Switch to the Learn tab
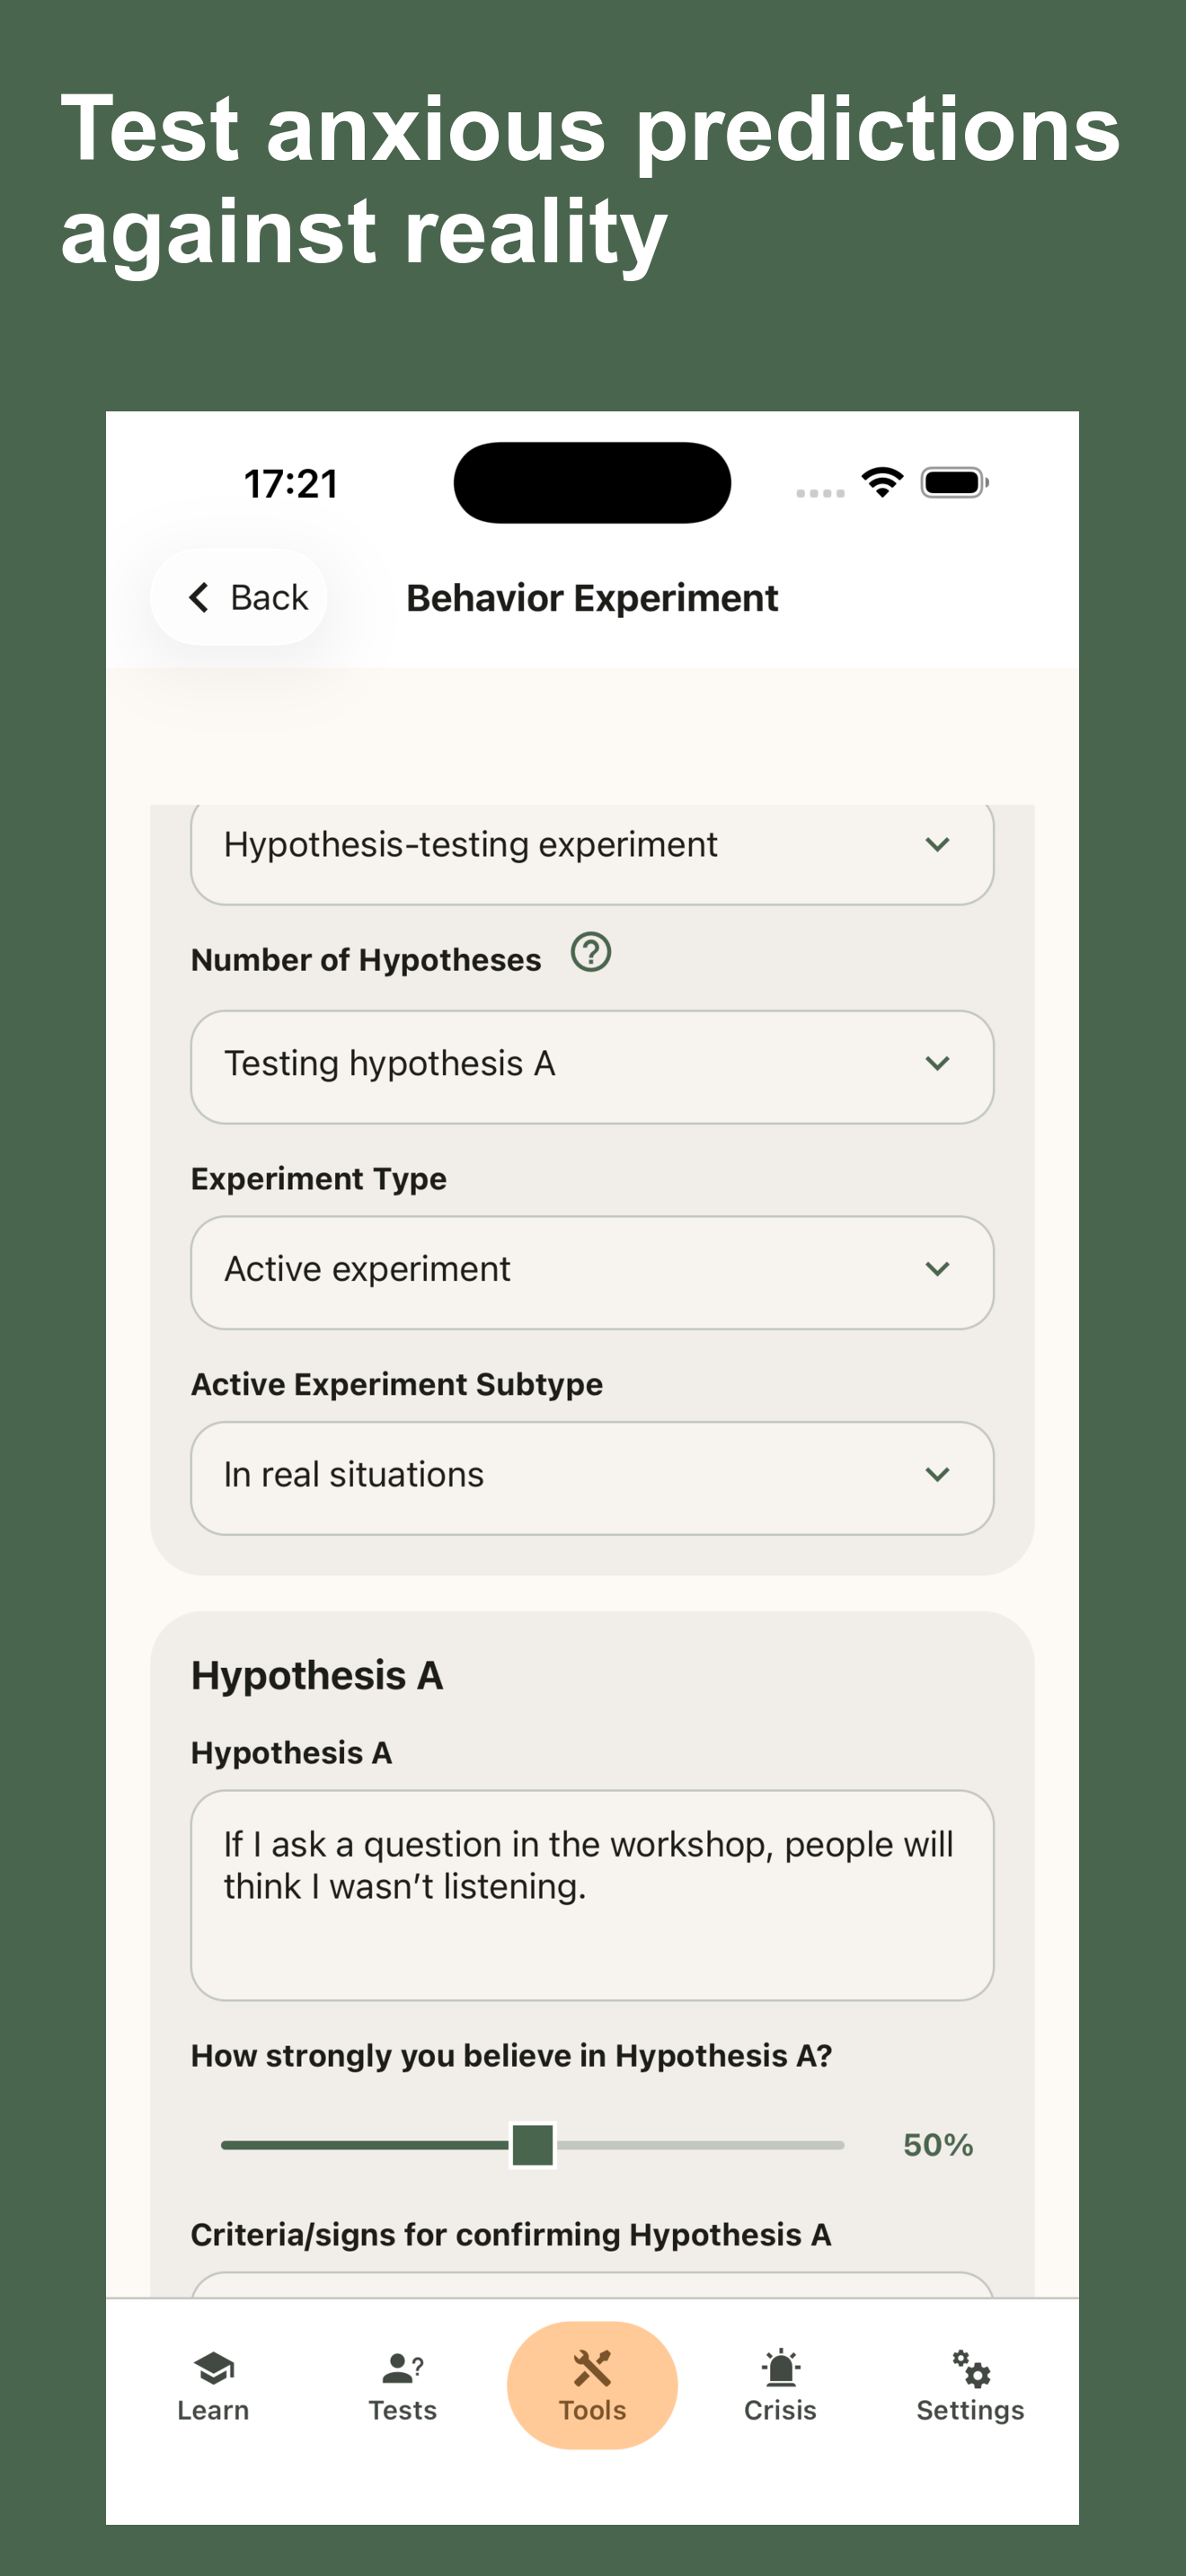This screenshot has width=1186, height=2576. point(213,2386)
